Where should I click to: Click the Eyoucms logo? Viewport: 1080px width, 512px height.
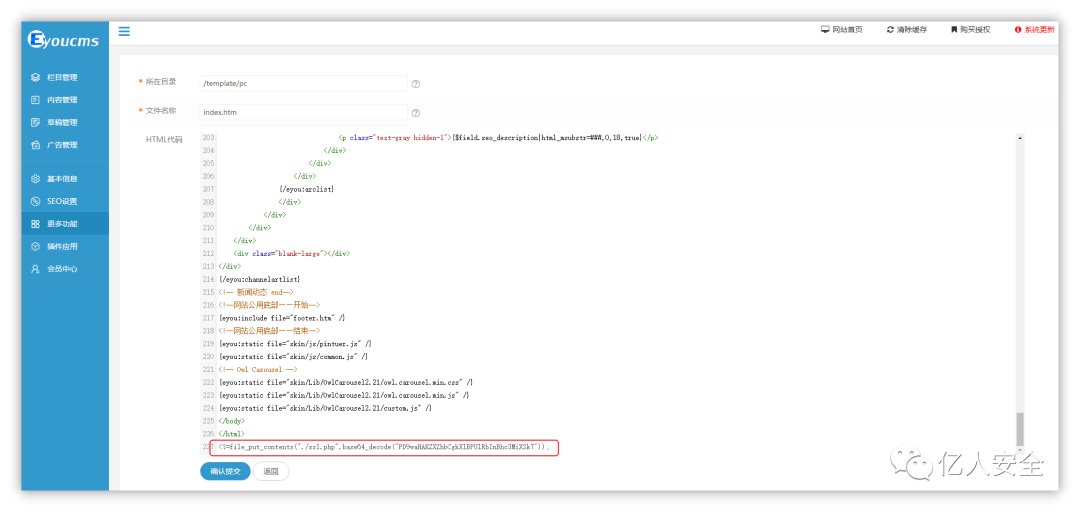pos(63,40)
